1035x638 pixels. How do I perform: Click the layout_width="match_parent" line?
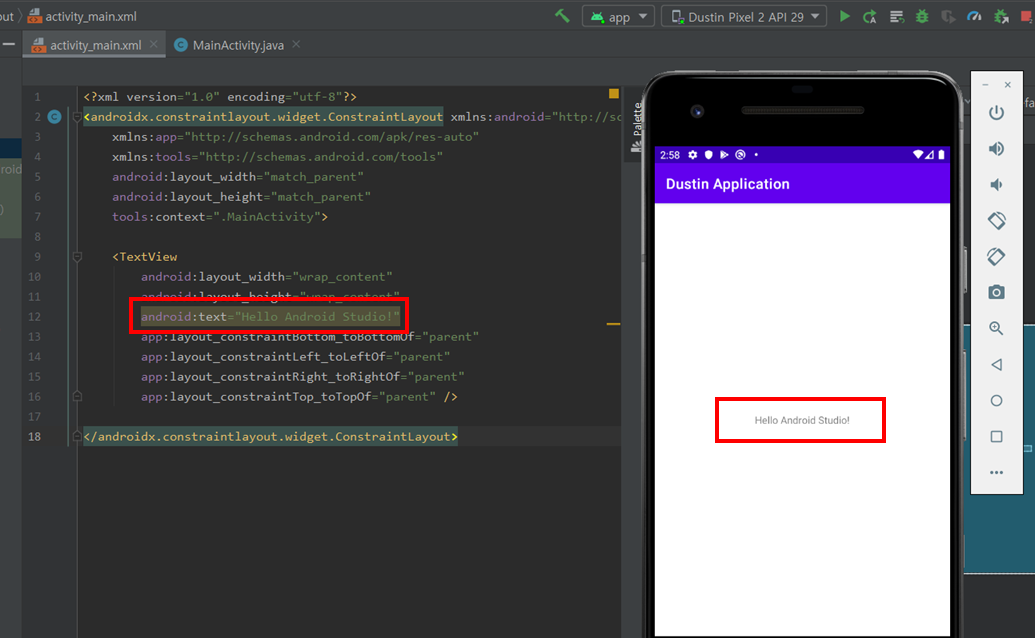click(x=238, y=177)
